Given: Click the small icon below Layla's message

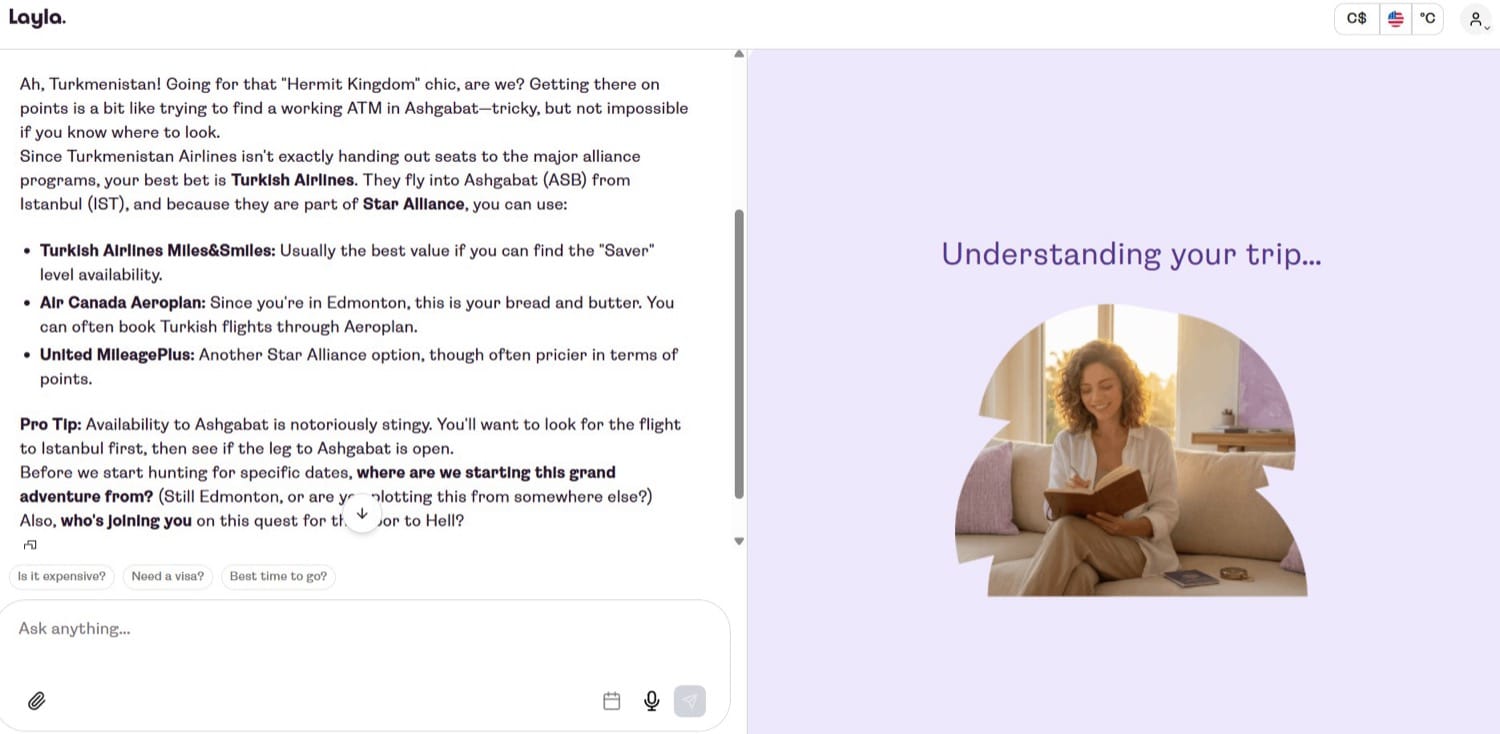Looking at the screenshot, I should tap(30, 545).
